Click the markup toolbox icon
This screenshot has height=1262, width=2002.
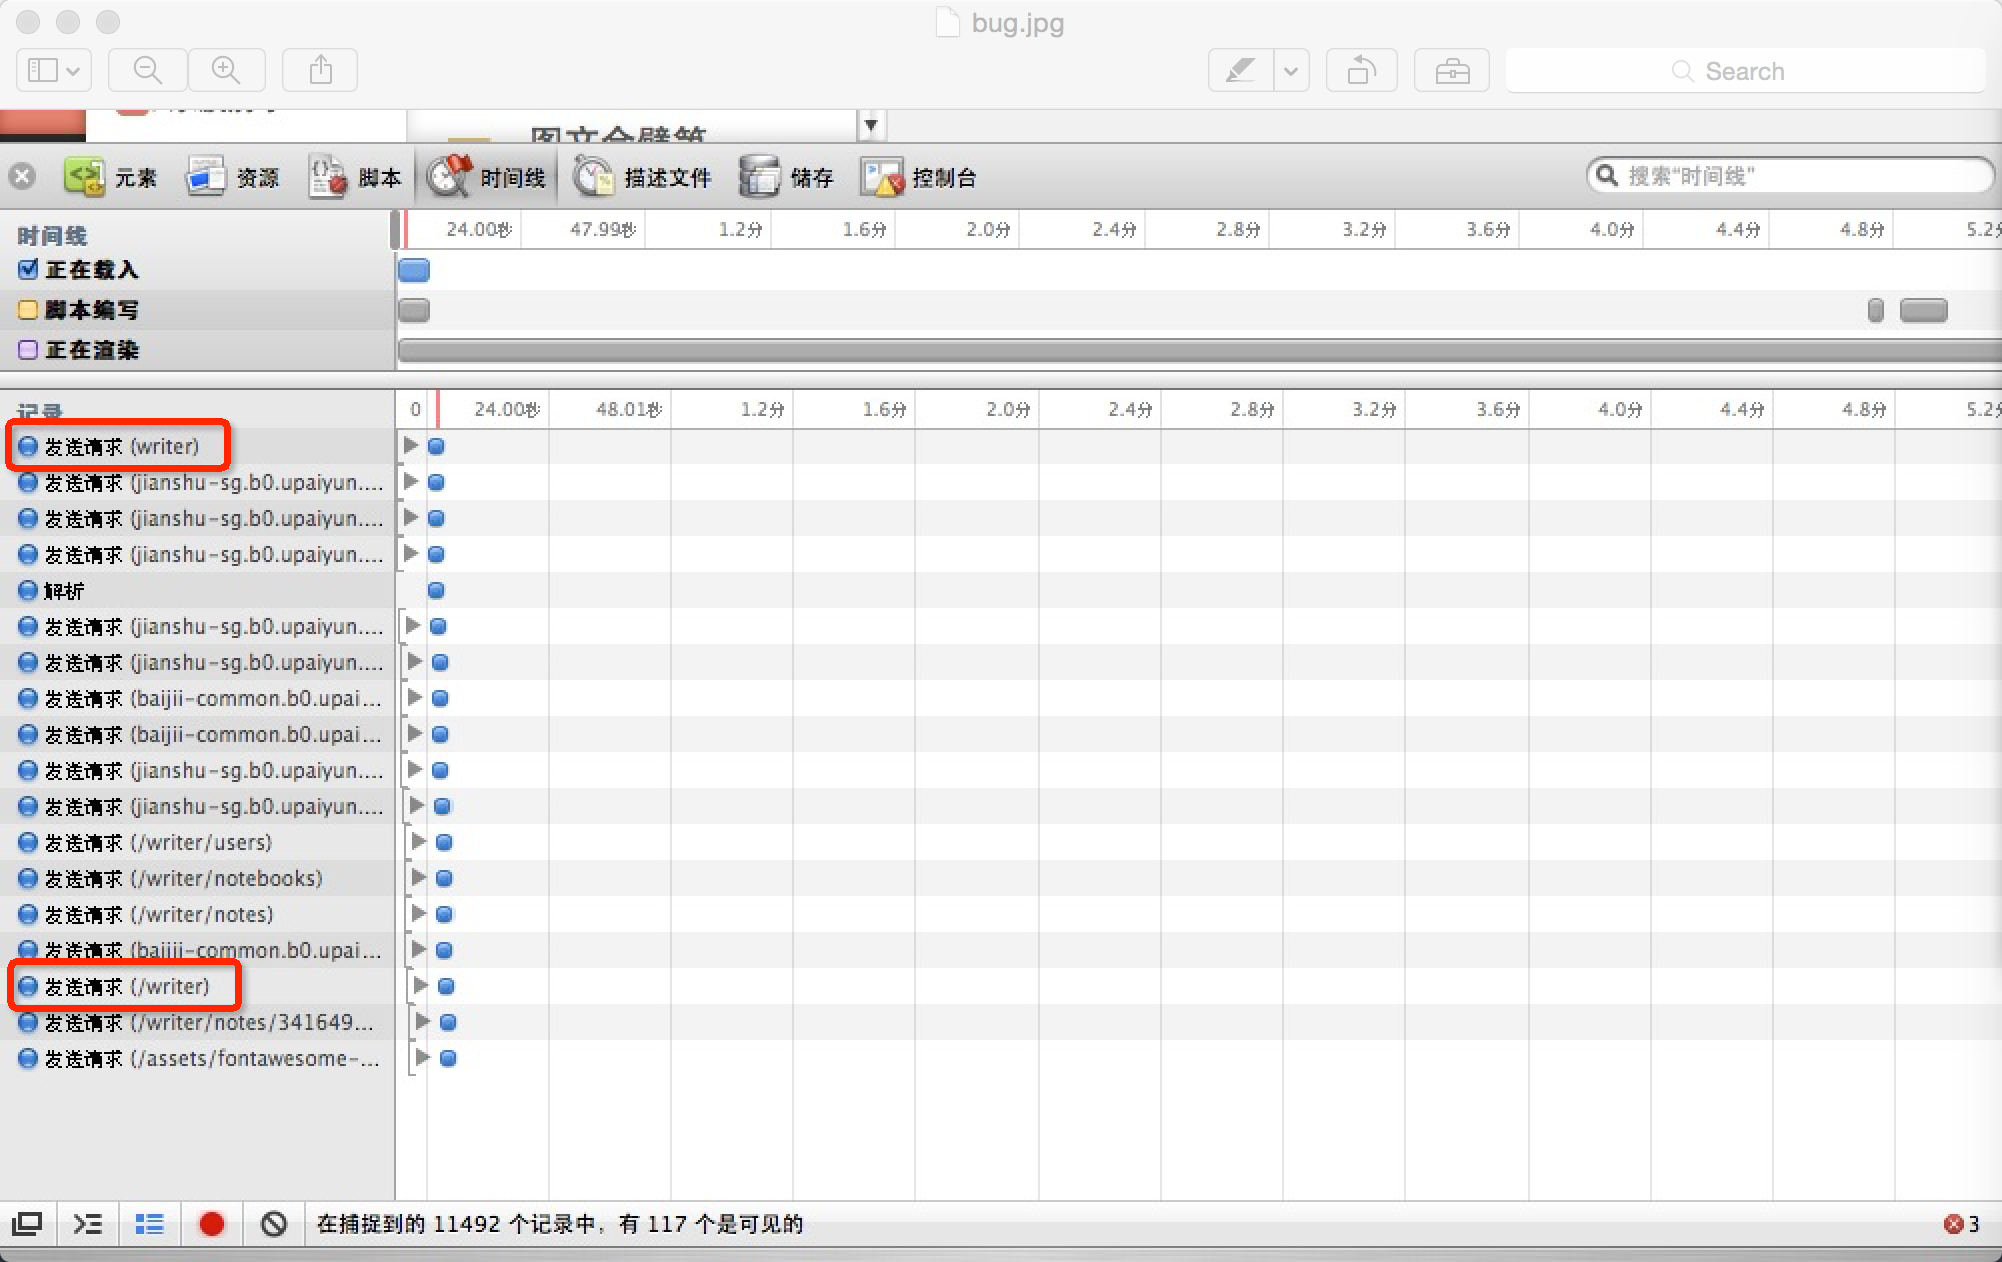(1451, 71)
